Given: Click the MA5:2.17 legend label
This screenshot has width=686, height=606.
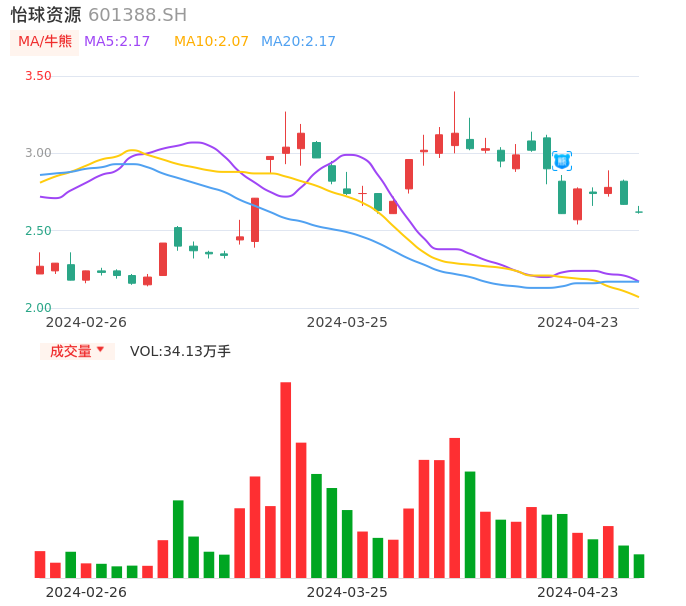Looking at the screenshot, I should 117,42.
